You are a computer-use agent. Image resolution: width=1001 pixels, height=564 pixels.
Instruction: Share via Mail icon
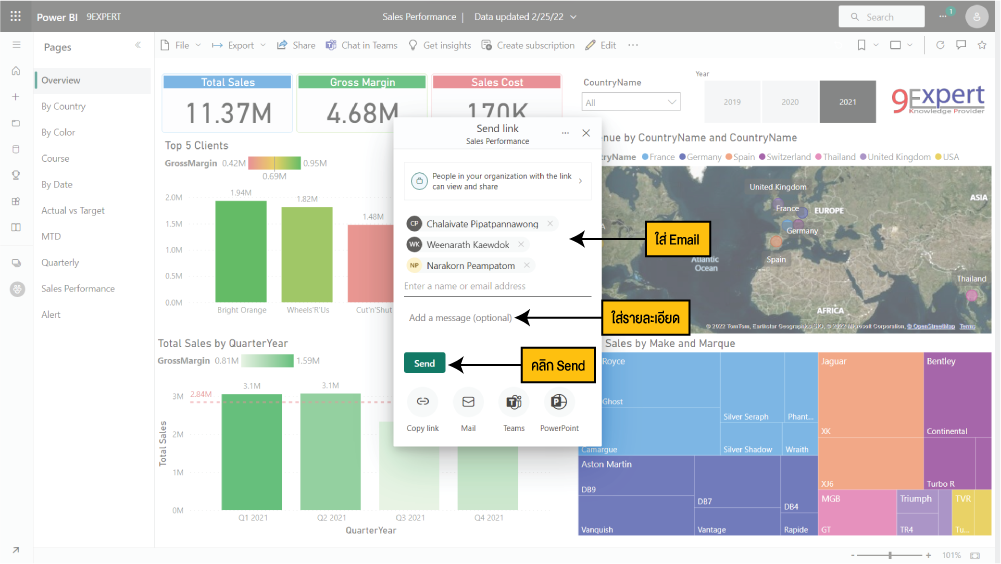click(x=468, y=402)
